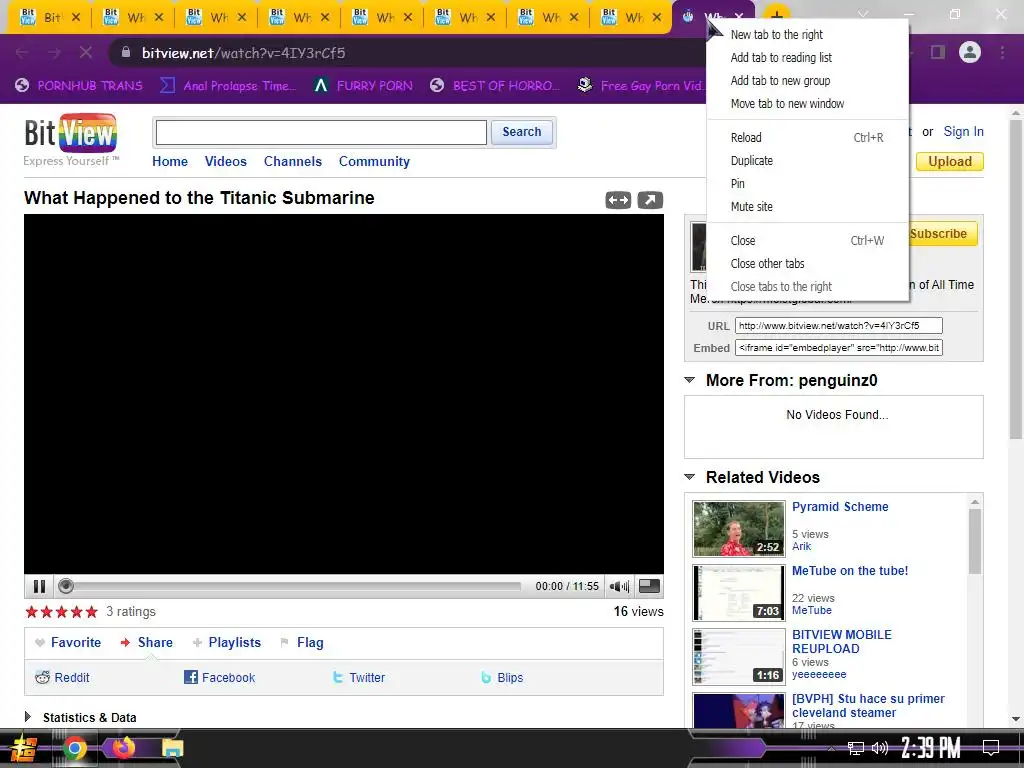The height and width of the screenshot is (768, 1024).
Task: Click the Search button
Action: [521, 132]
